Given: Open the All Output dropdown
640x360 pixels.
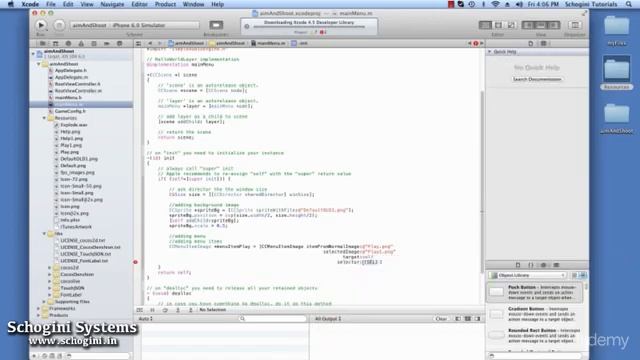Looking at the screenshot, I should (x=328, y=319).
